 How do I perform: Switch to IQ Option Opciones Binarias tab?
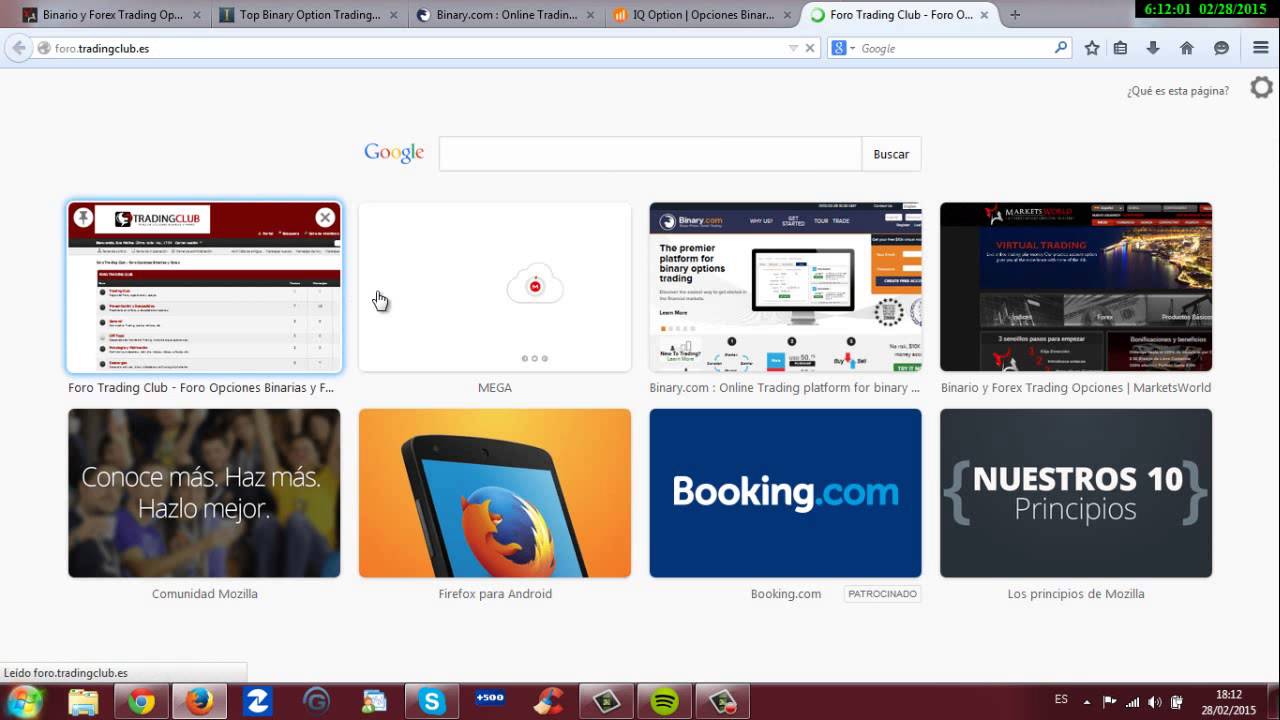[x=703, y=15]
